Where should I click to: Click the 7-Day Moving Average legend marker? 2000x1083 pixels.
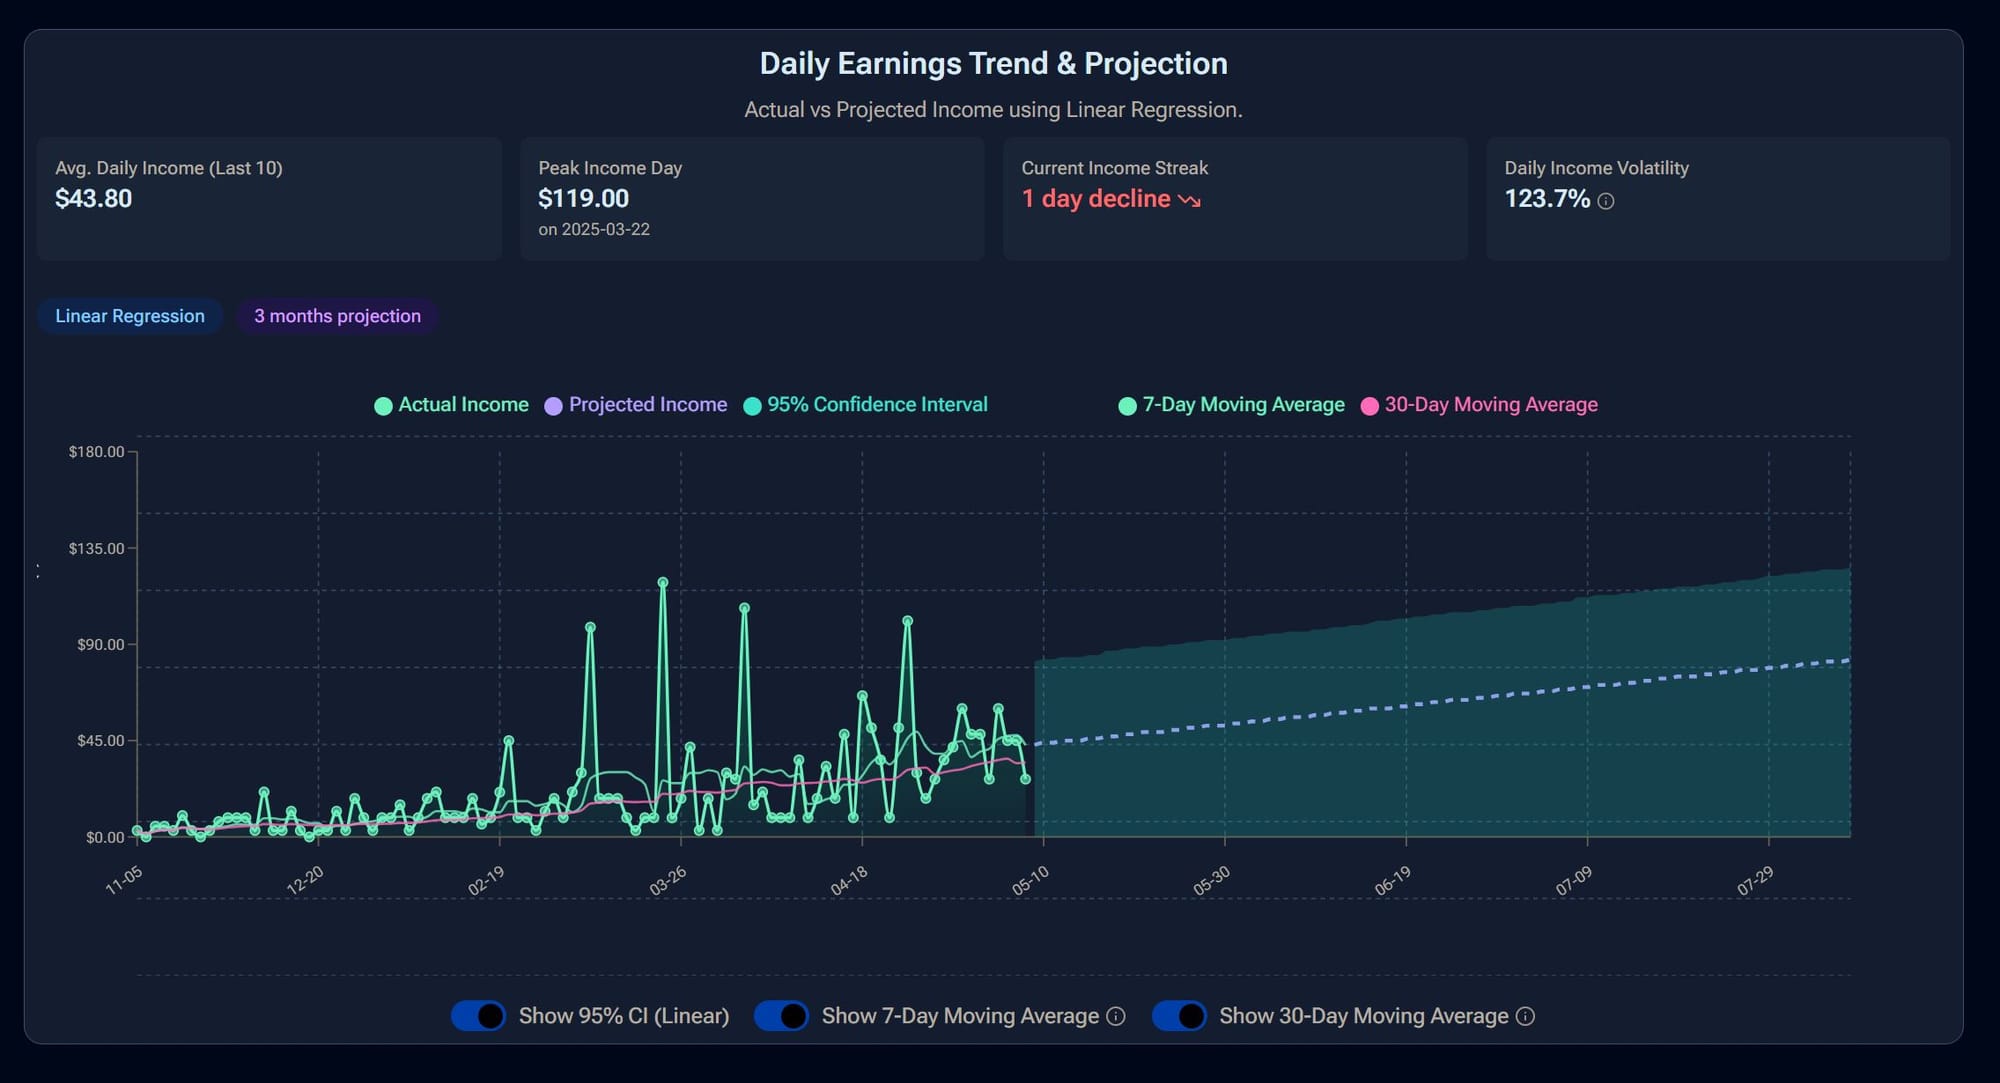[1127, 404]
